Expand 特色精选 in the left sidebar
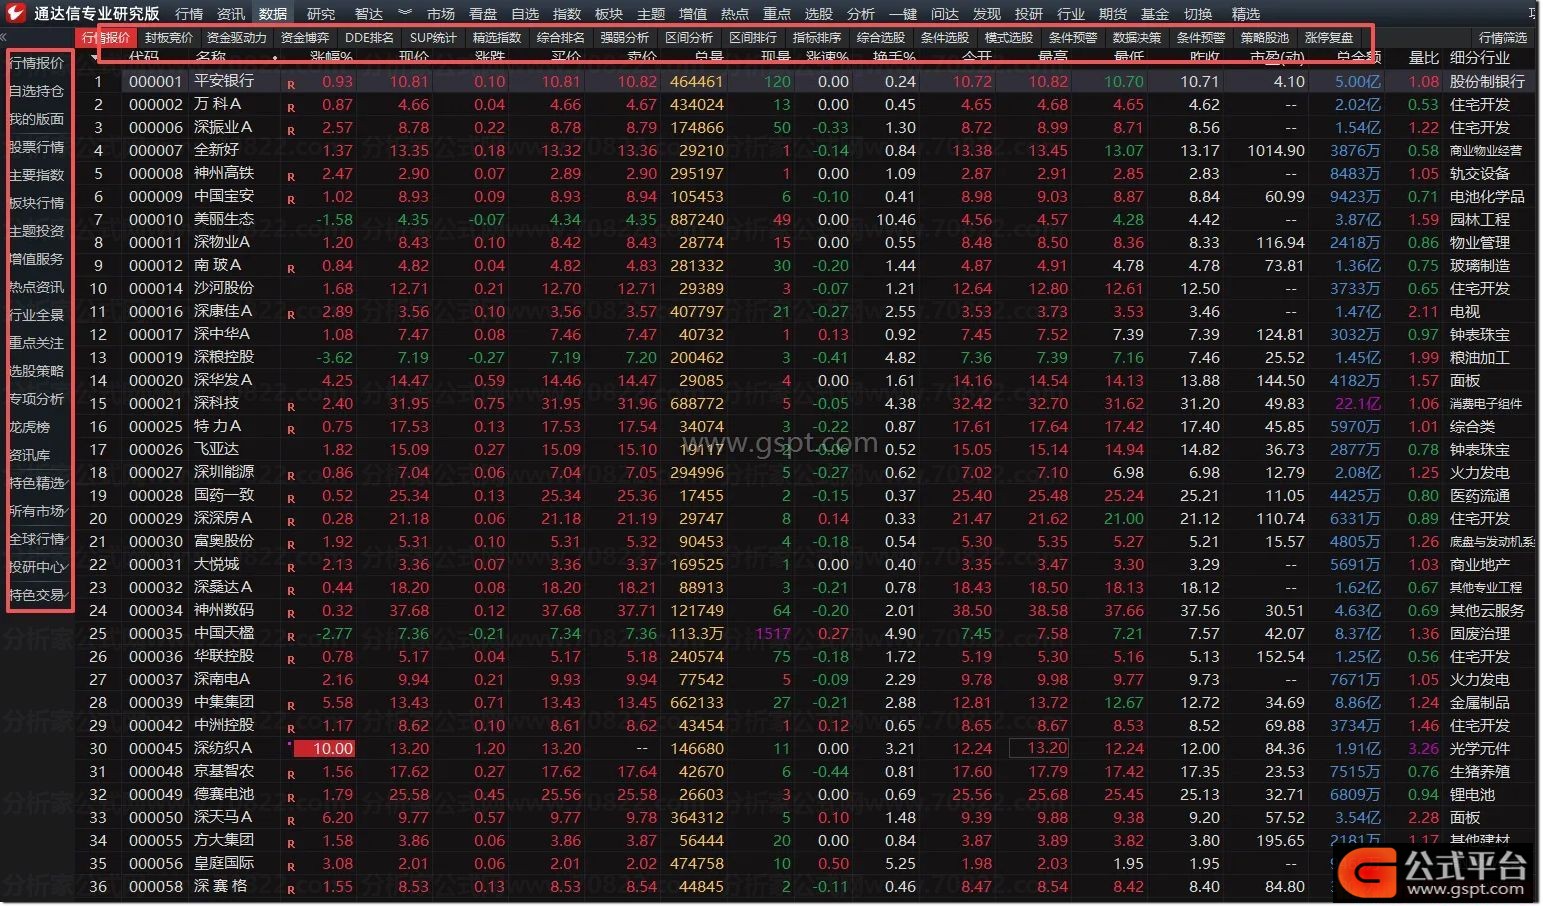 click(x=37, y=483)
